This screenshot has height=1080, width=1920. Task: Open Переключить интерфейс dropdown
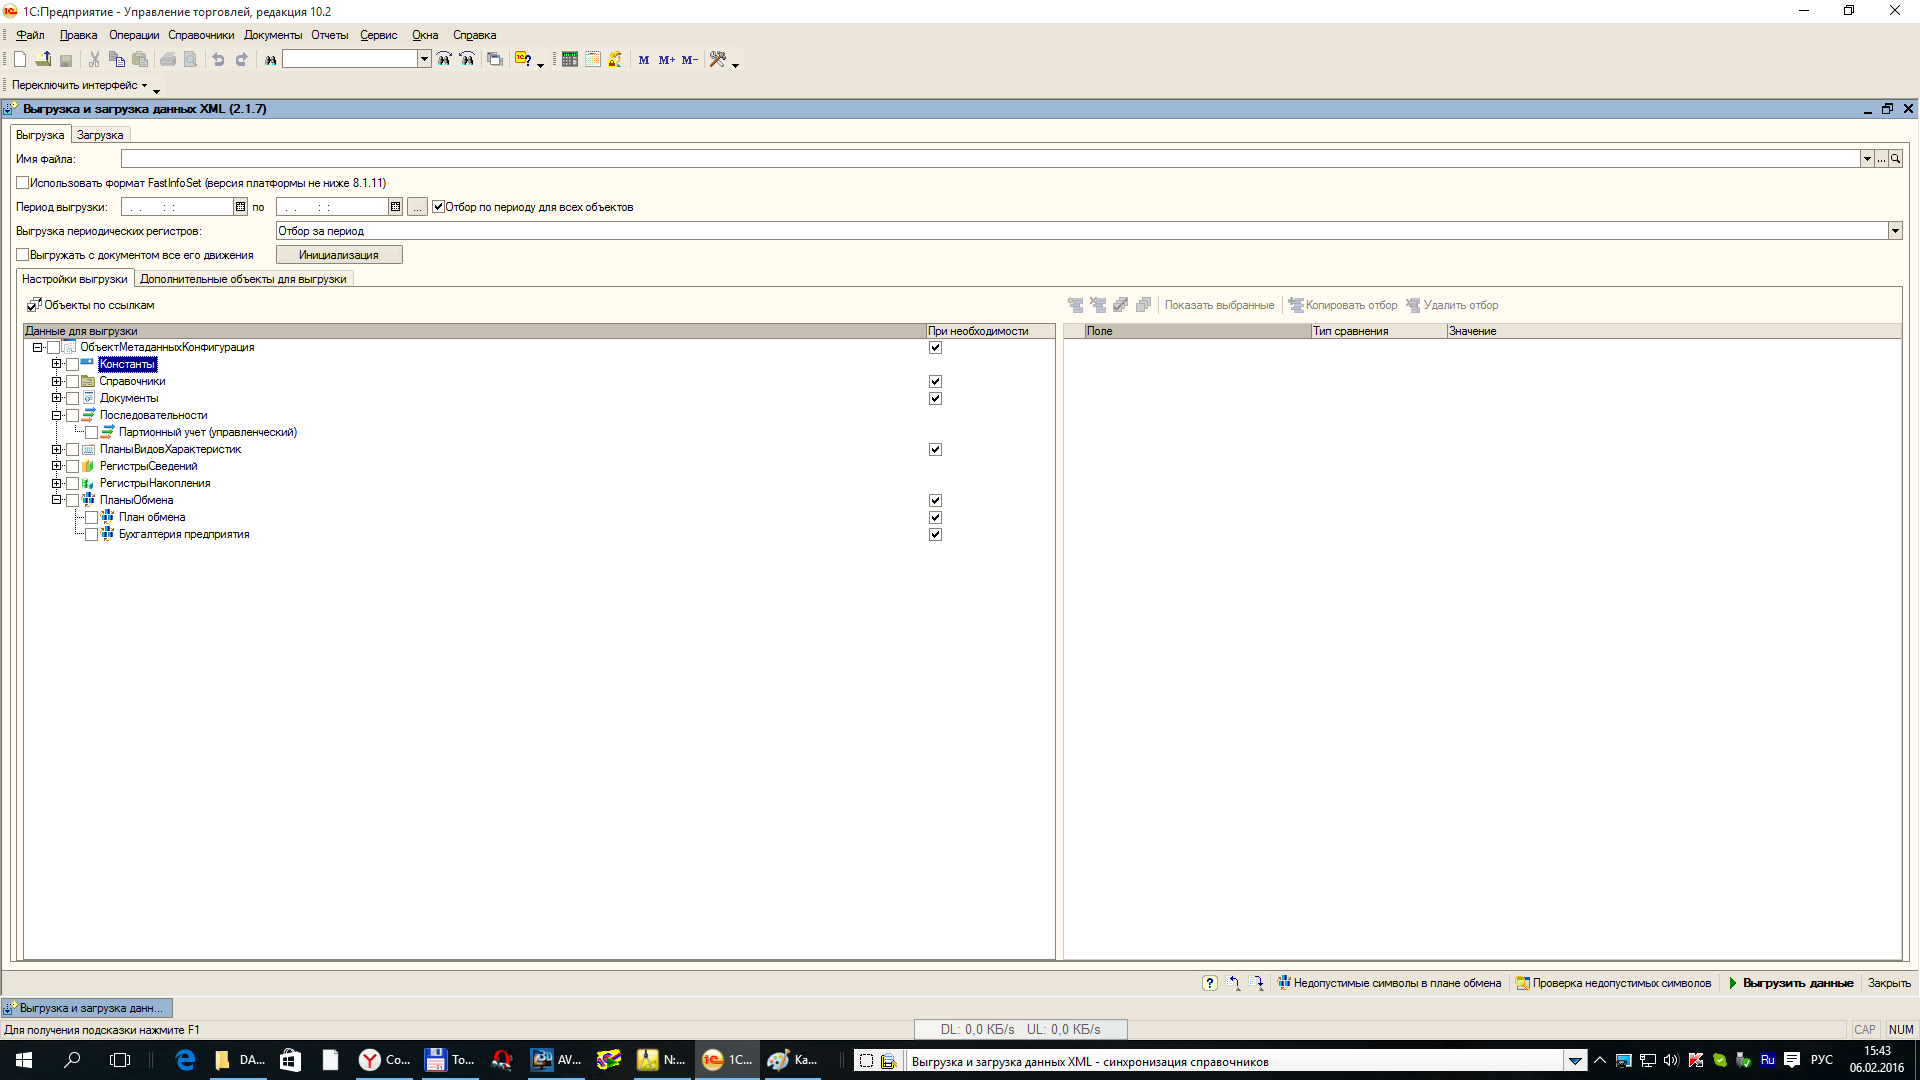click(79, 85)
